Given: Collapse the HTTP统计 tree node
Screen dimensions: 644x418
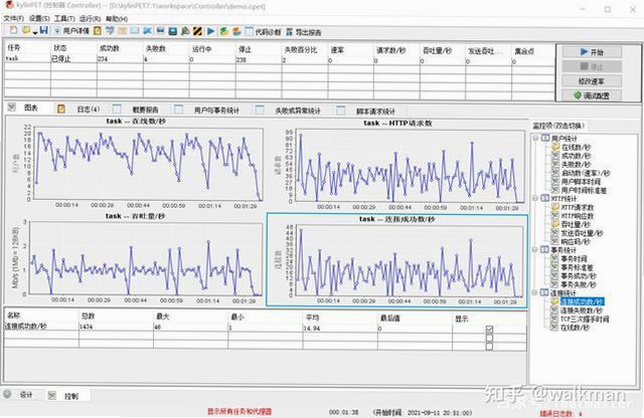Looking at the screenshot, I should (x=536, y=198).
